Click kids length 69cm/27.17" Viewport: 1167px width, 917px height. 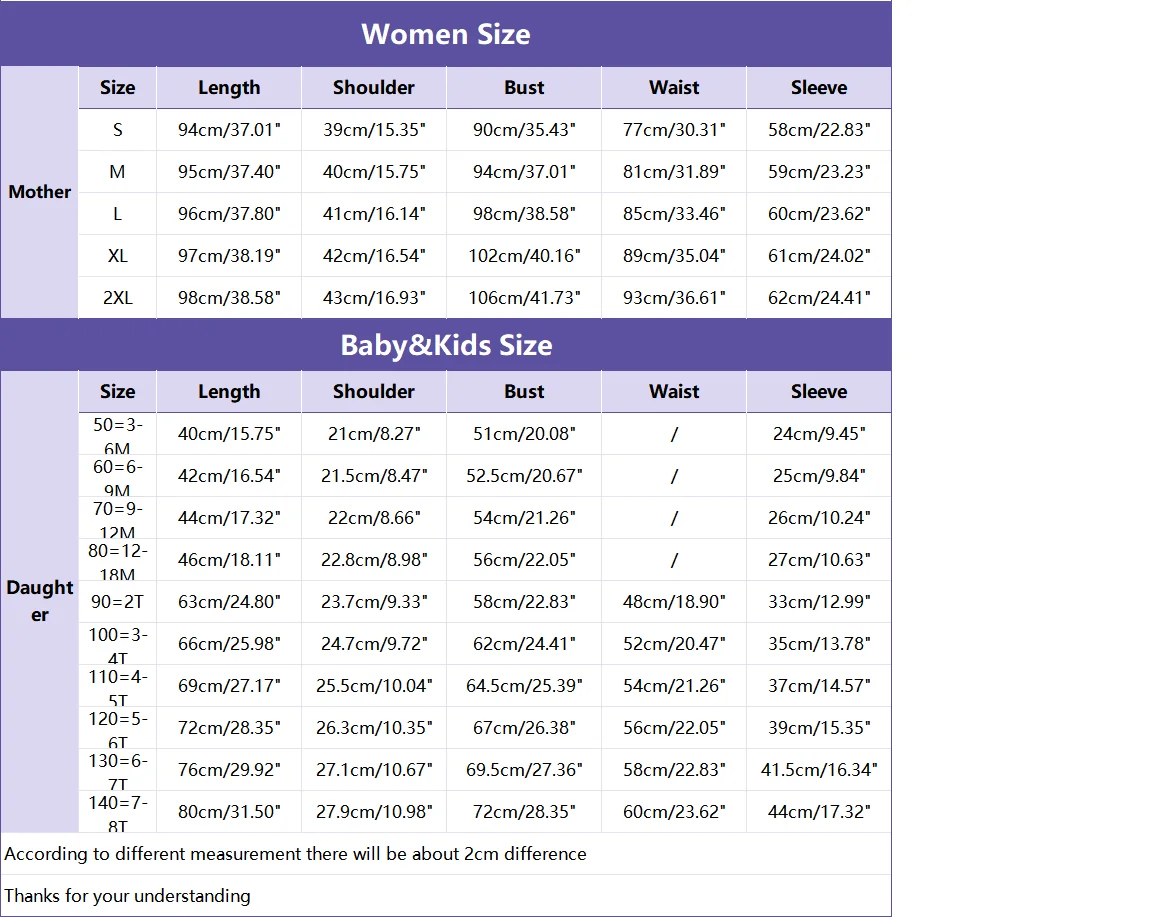(229, 686)
